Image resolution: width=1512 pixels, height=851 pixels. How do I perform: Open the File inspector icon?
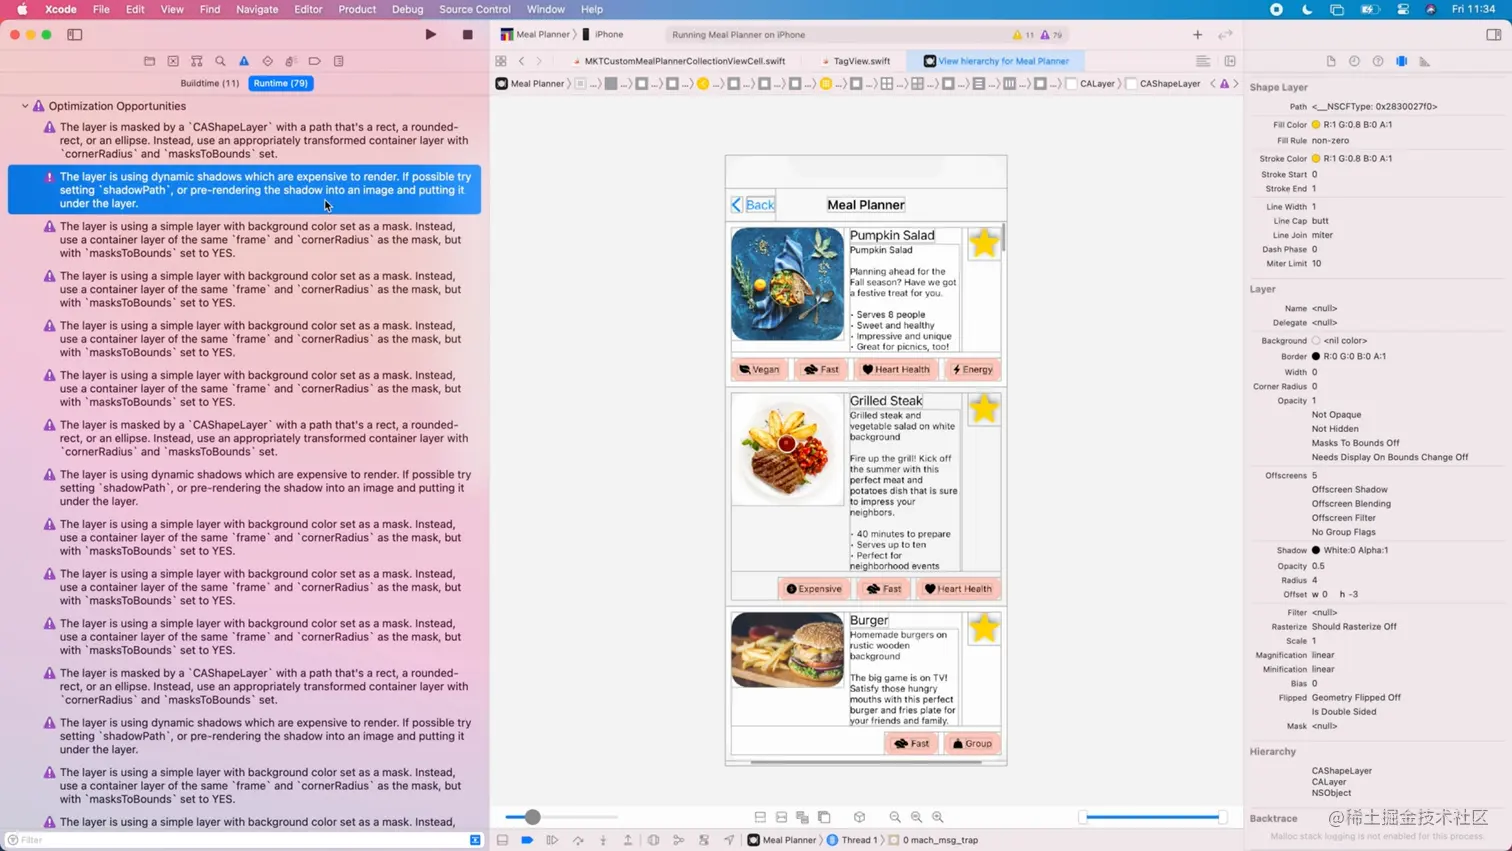point(1331,61)
